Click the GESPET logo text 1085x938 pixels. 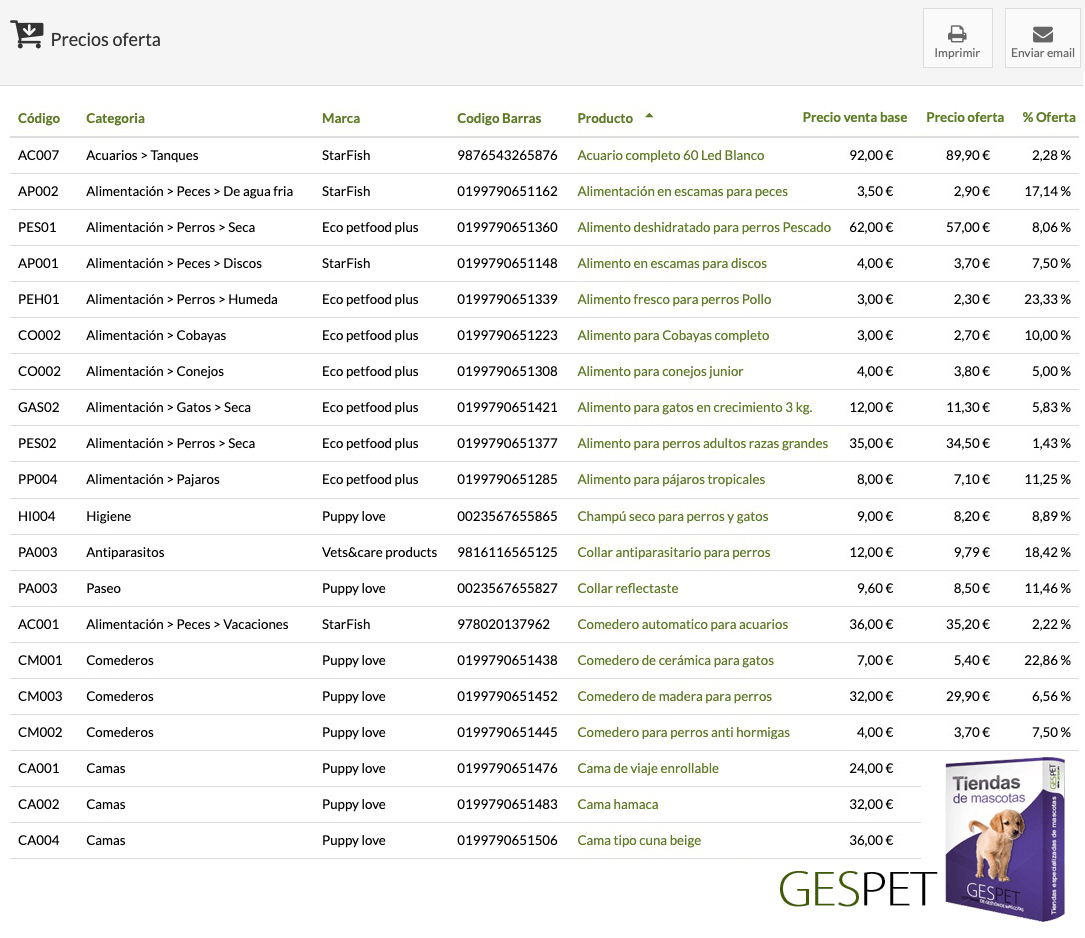[857, 889]
